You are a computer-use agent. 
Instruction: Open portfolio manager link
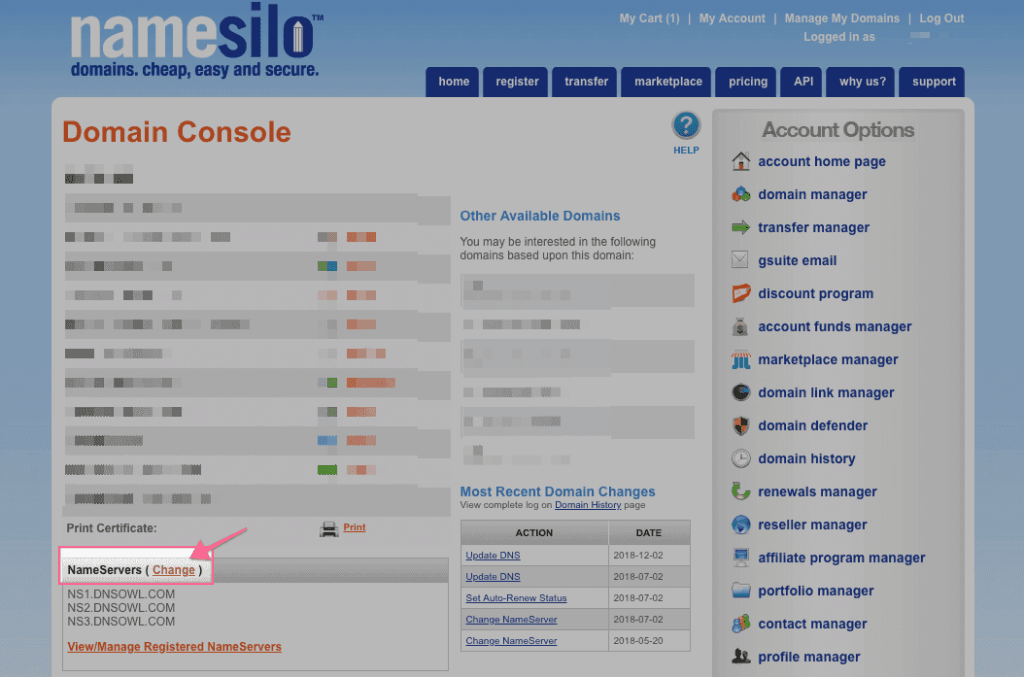[x=816, y=591]
